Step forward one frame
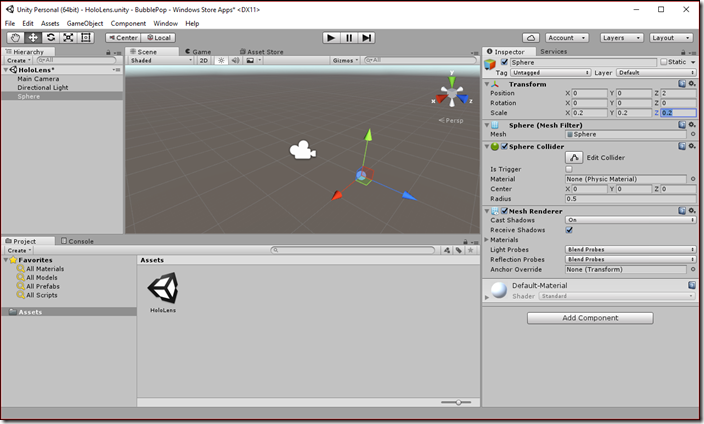This screenshot has height=424, width=704. point(366,38)
